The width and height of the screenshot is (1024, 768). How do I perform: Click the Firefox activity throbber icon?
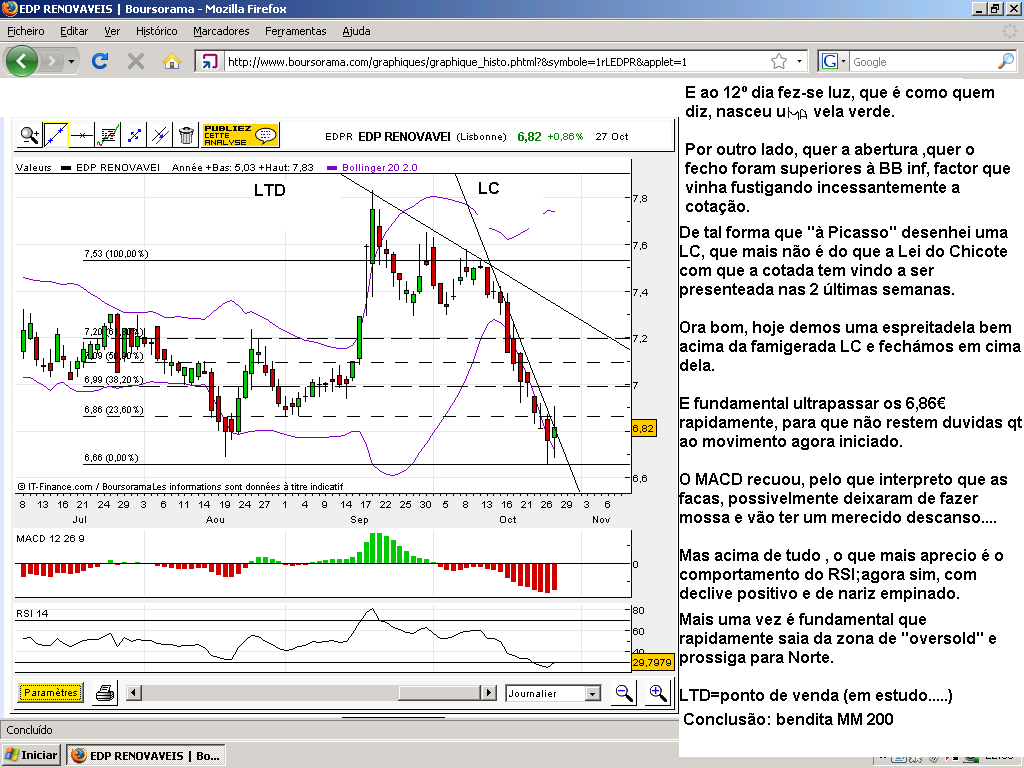[x=1010, y=31]
